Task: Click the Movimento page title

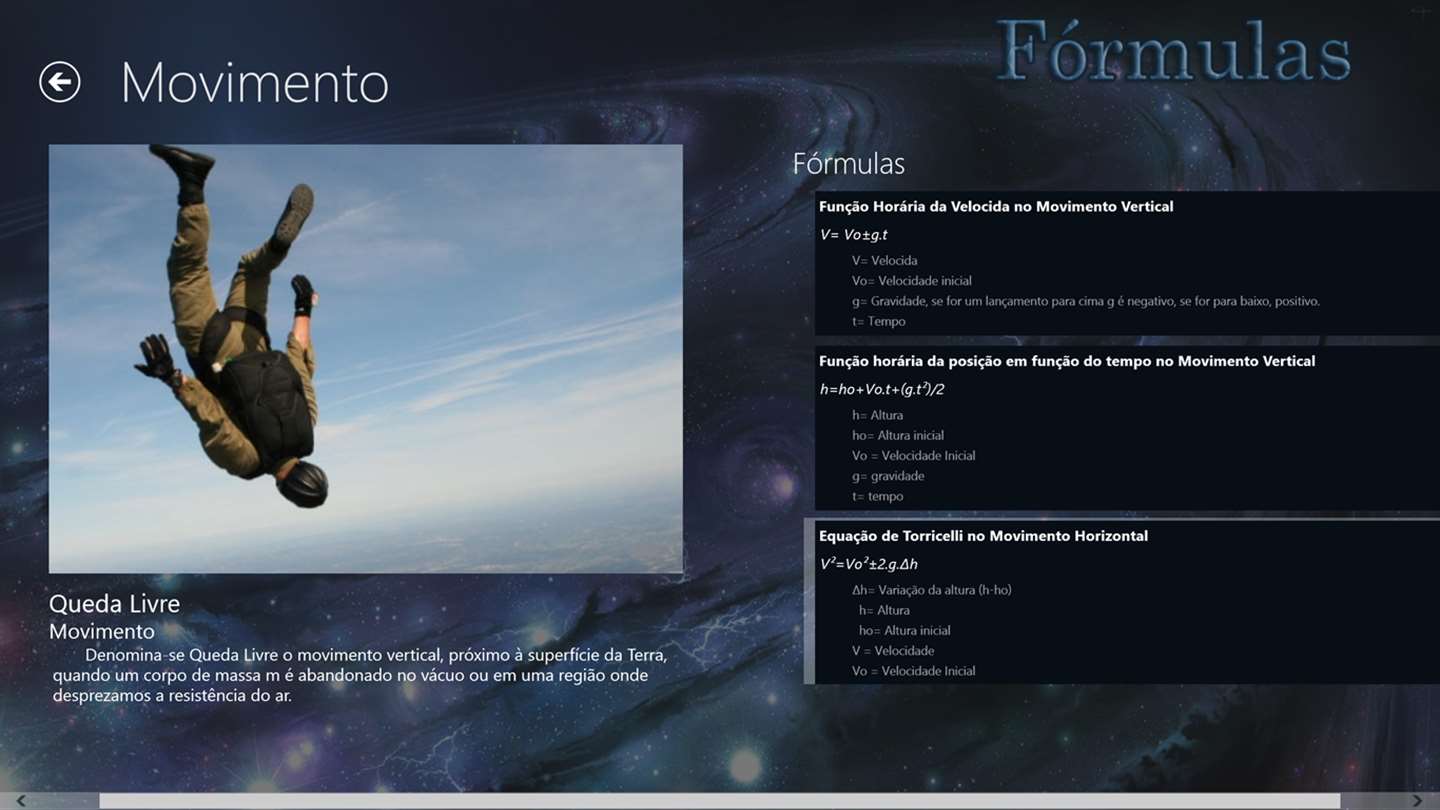Action: (255, 82)
